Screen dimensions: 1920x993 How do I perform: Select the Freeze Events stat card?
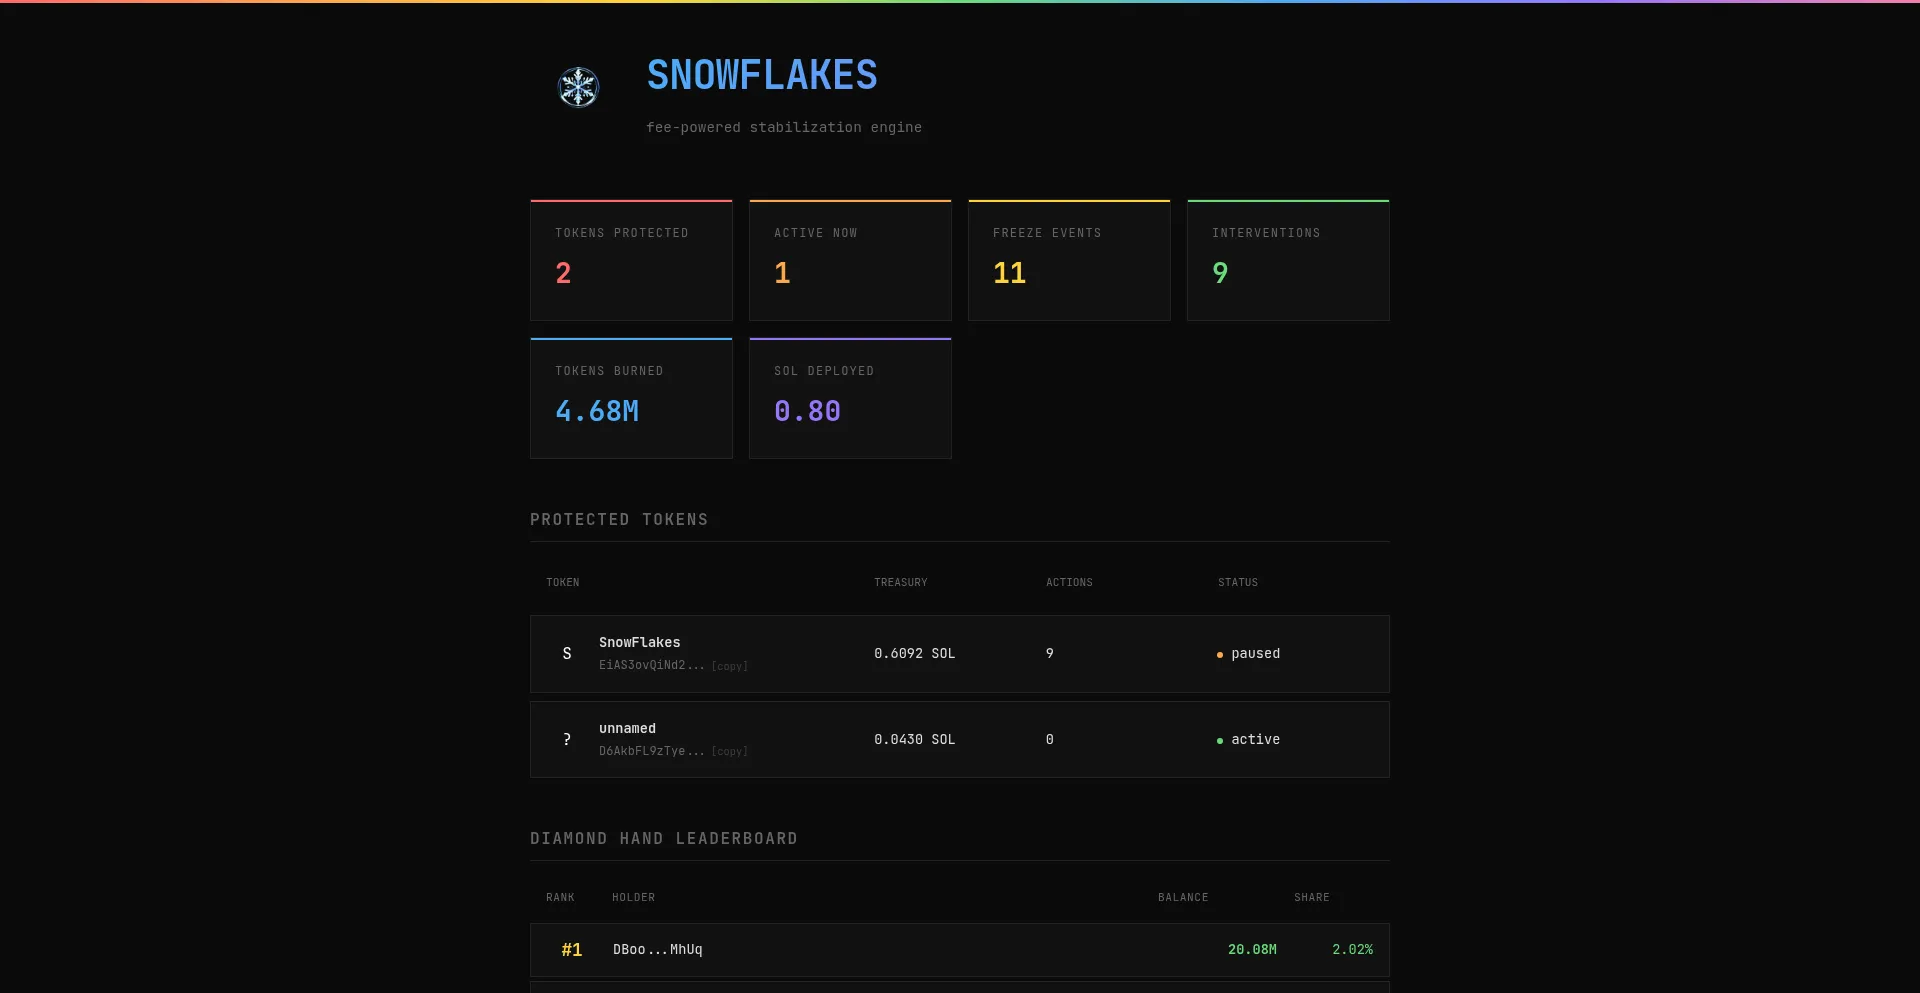point(1069,260)
